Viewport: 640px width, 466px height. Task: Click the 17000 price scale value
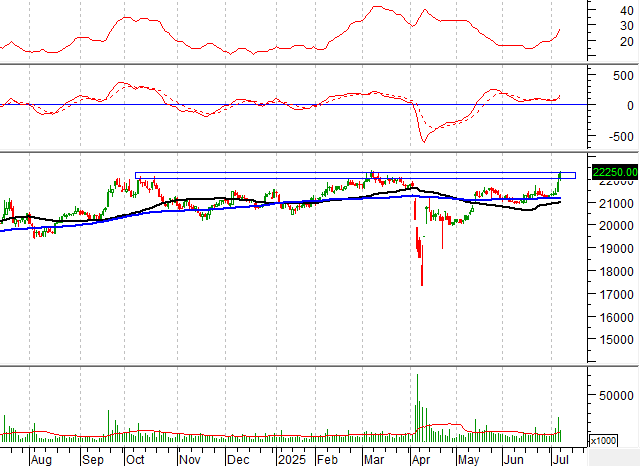(x=616, y=294)
